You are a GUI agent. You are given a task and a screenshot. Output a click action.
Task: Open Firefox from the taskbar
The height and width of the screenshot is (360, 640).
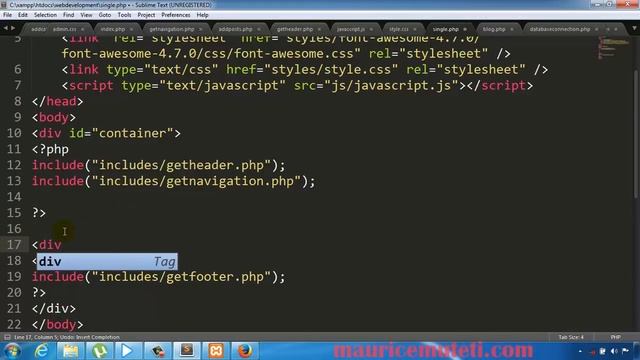tap(244, 351)
